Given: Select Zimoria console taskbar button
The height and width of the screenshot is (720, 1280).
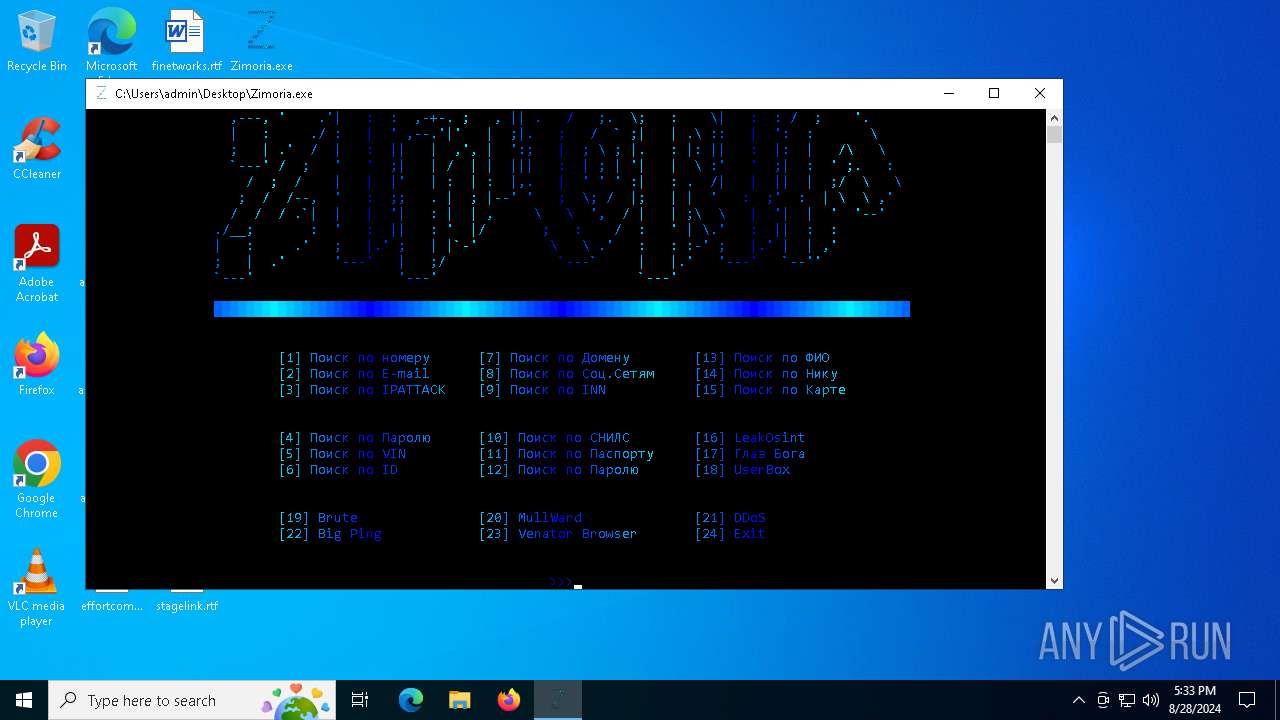Looking at the screenshot, I should point(557,700).
